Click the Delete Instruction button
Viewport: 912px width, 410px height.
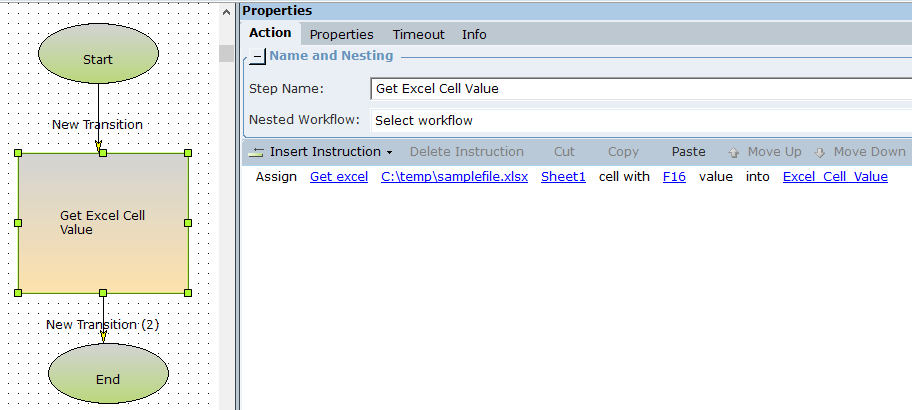(x=466, y=152)
